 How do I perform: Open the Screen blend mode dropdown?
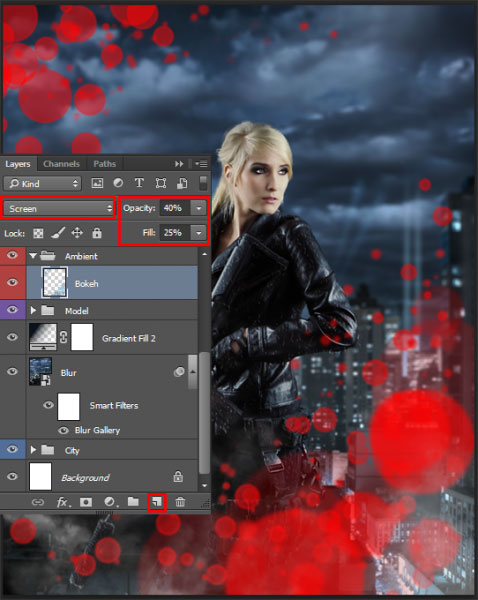tap(59, 209)
